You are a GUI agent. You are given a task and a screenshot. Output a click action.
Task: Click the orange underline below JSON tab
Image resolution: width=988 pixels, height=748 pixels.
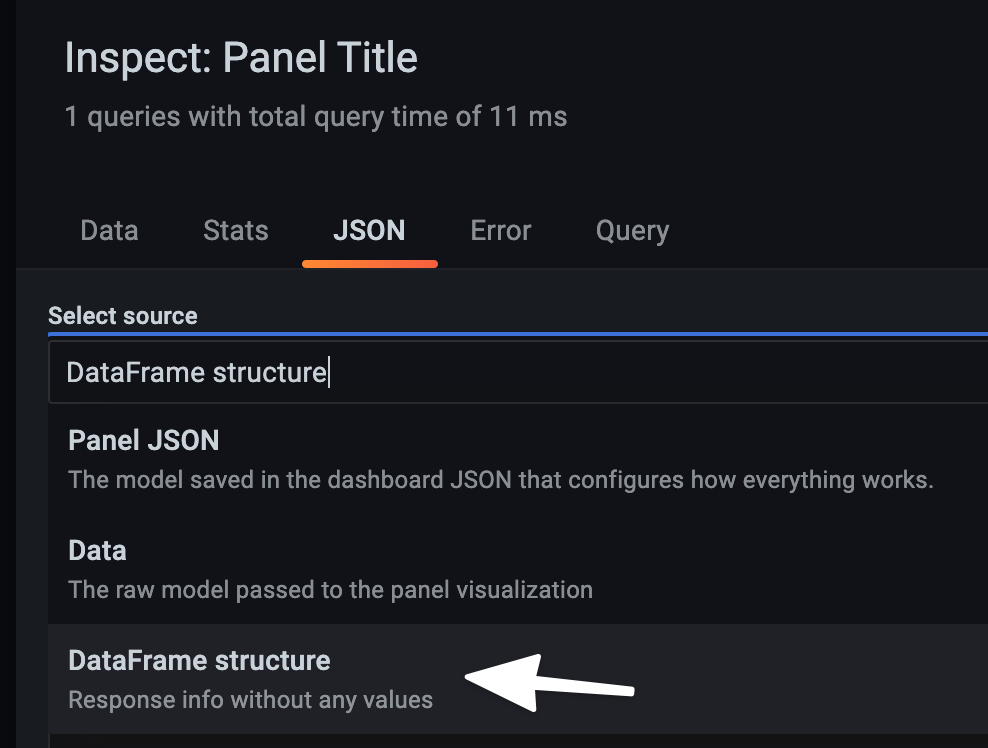[x=368, y=264]
